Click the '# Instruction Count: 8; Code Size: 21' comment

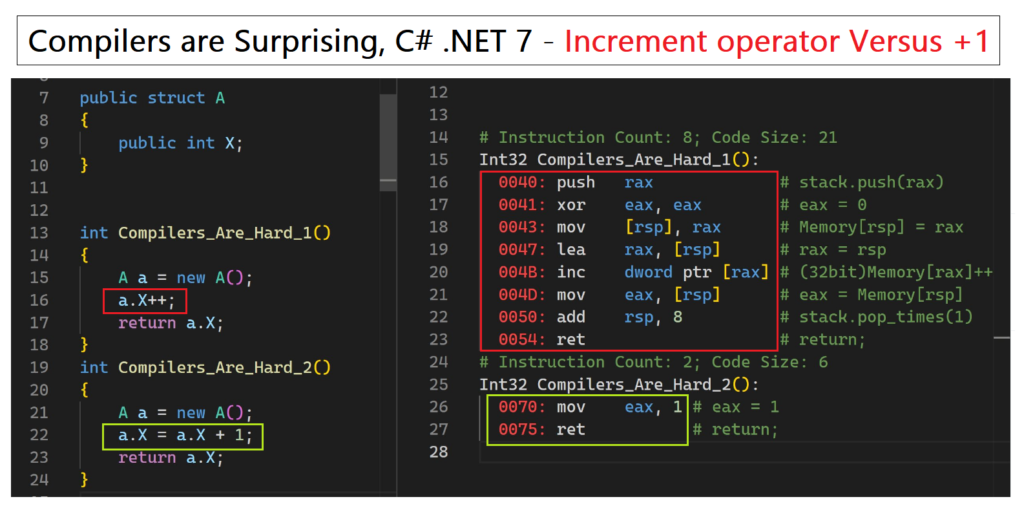tap(658, 138)
